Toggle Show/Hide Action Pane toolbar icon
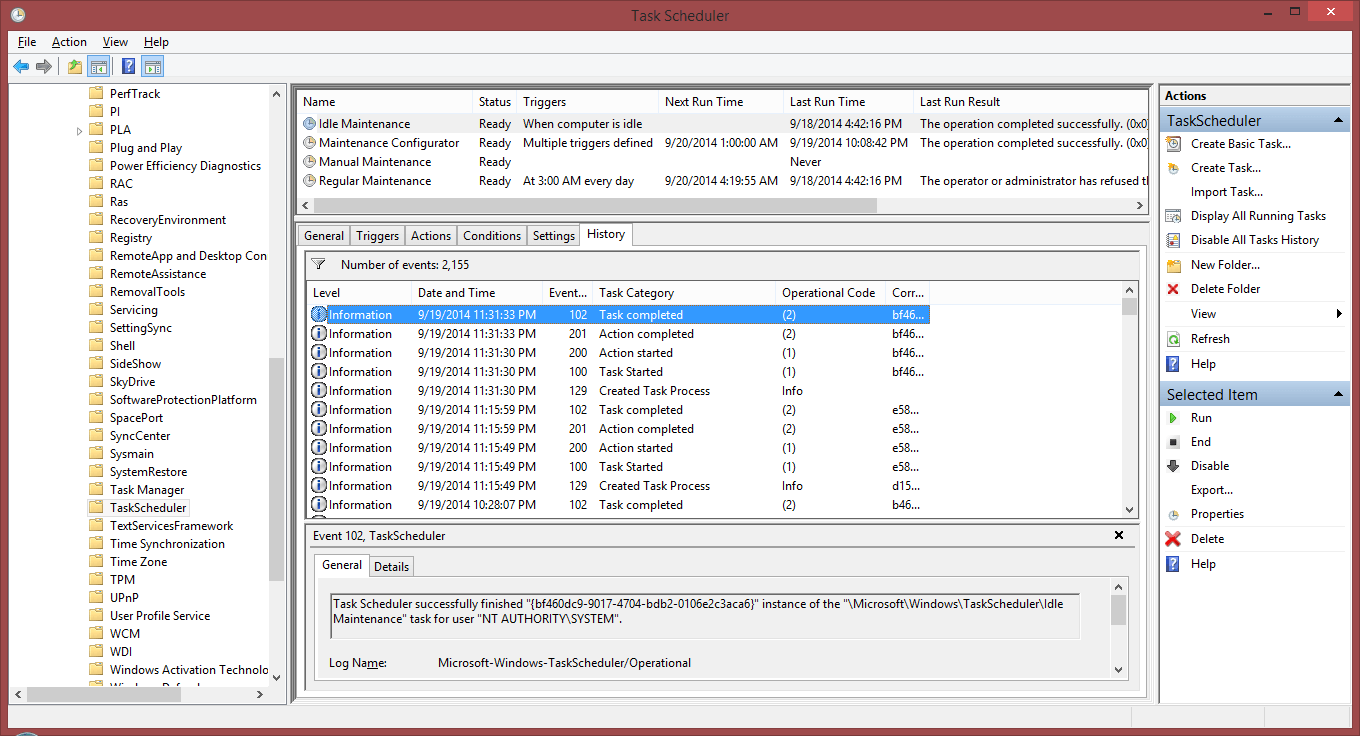Image resolution: width=1360 pixels, height=736 pixels. [x=152, y=67]
